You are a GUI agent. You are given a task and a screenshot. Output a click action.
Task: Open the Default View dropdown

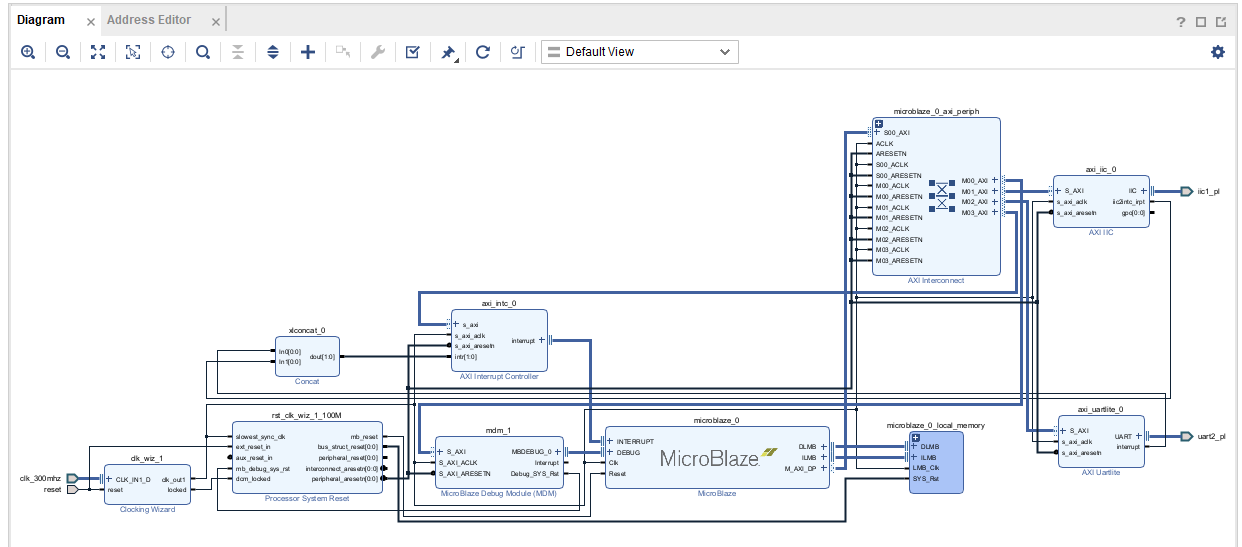pos(640,52)
